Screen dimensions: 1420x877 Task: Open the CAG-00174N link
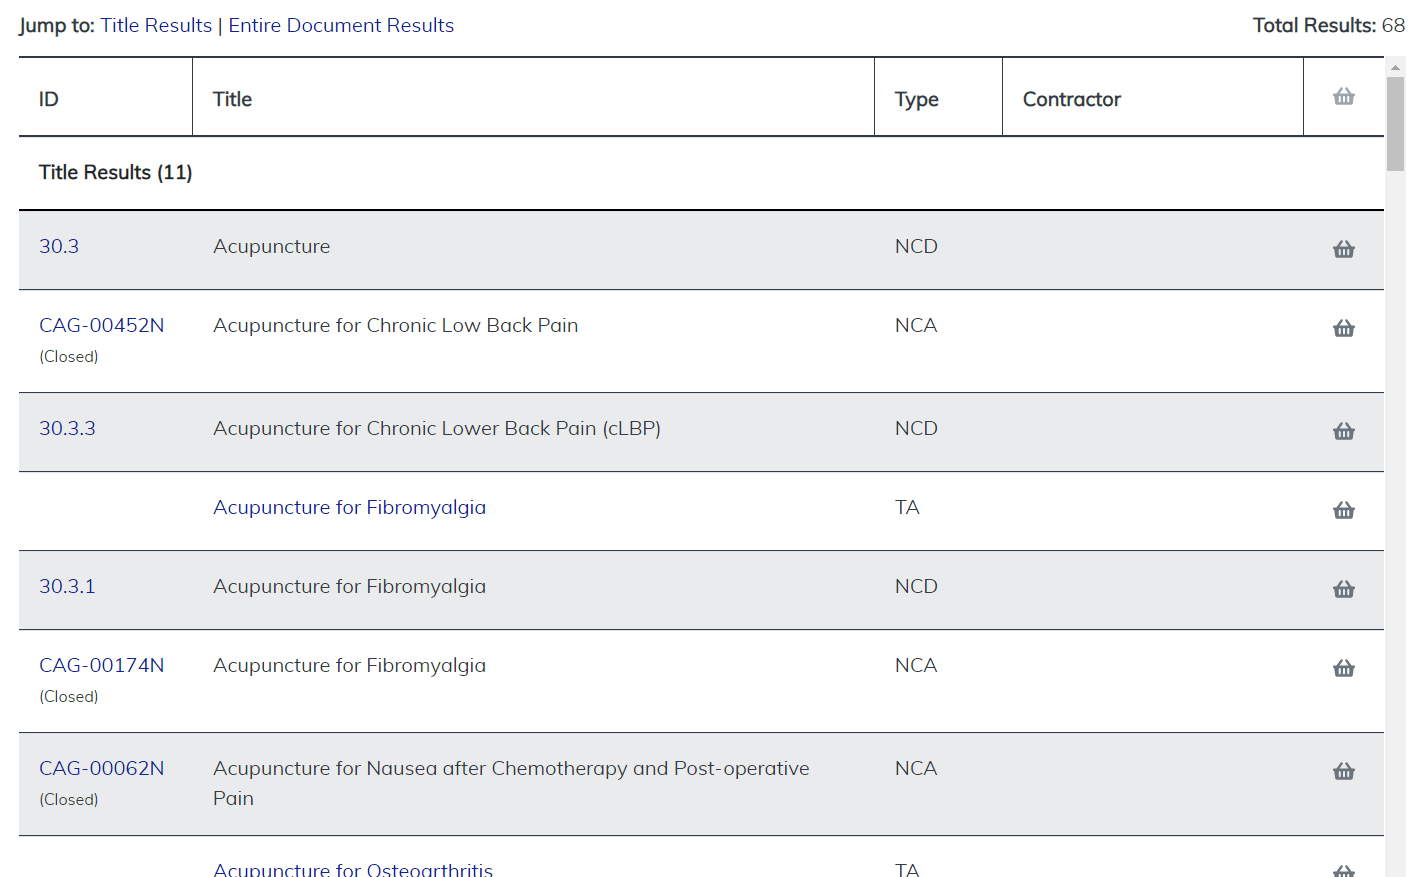[101, 665]
